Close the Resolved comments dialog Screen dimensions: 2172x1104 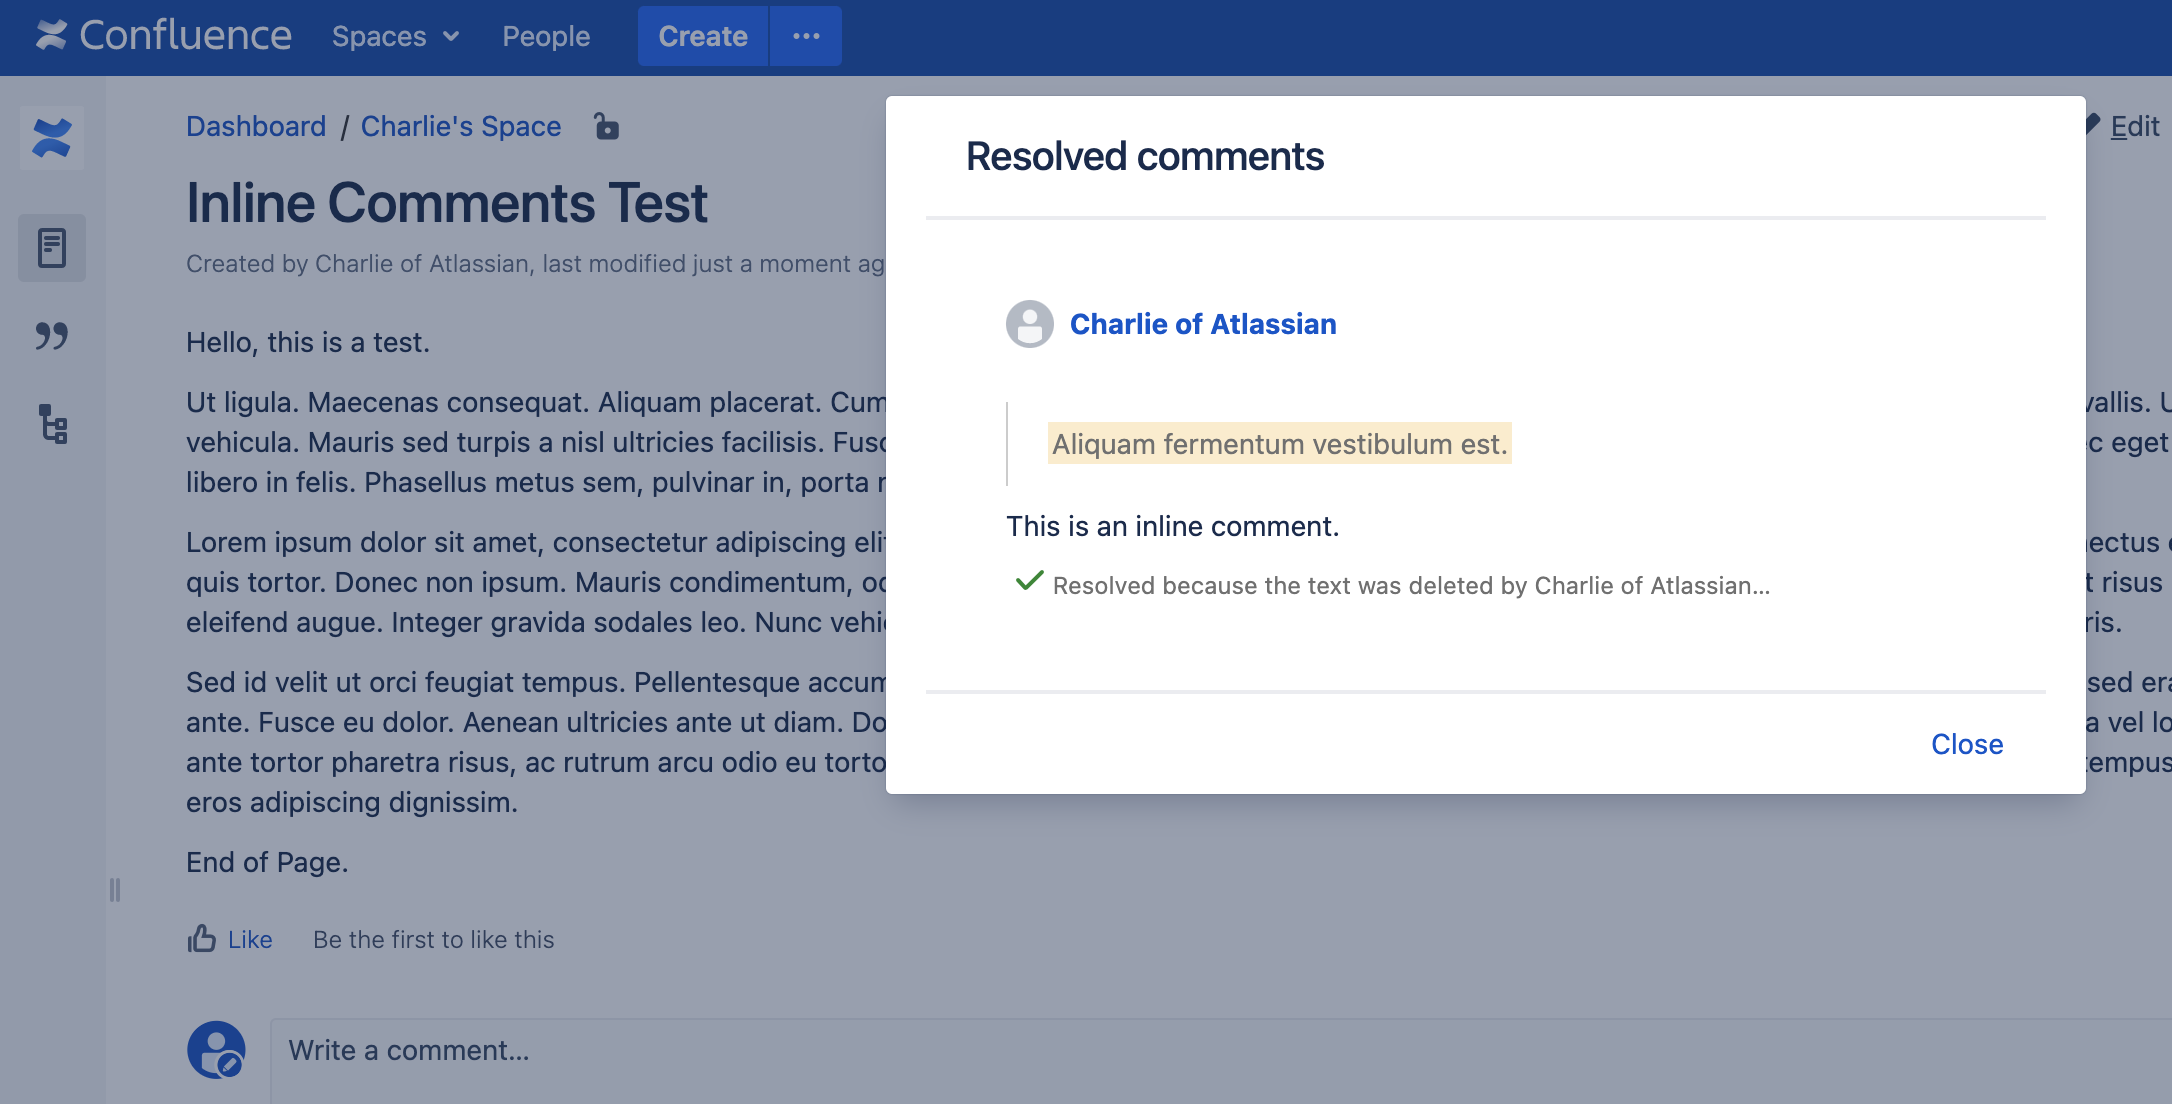(x=1966, y=744)
